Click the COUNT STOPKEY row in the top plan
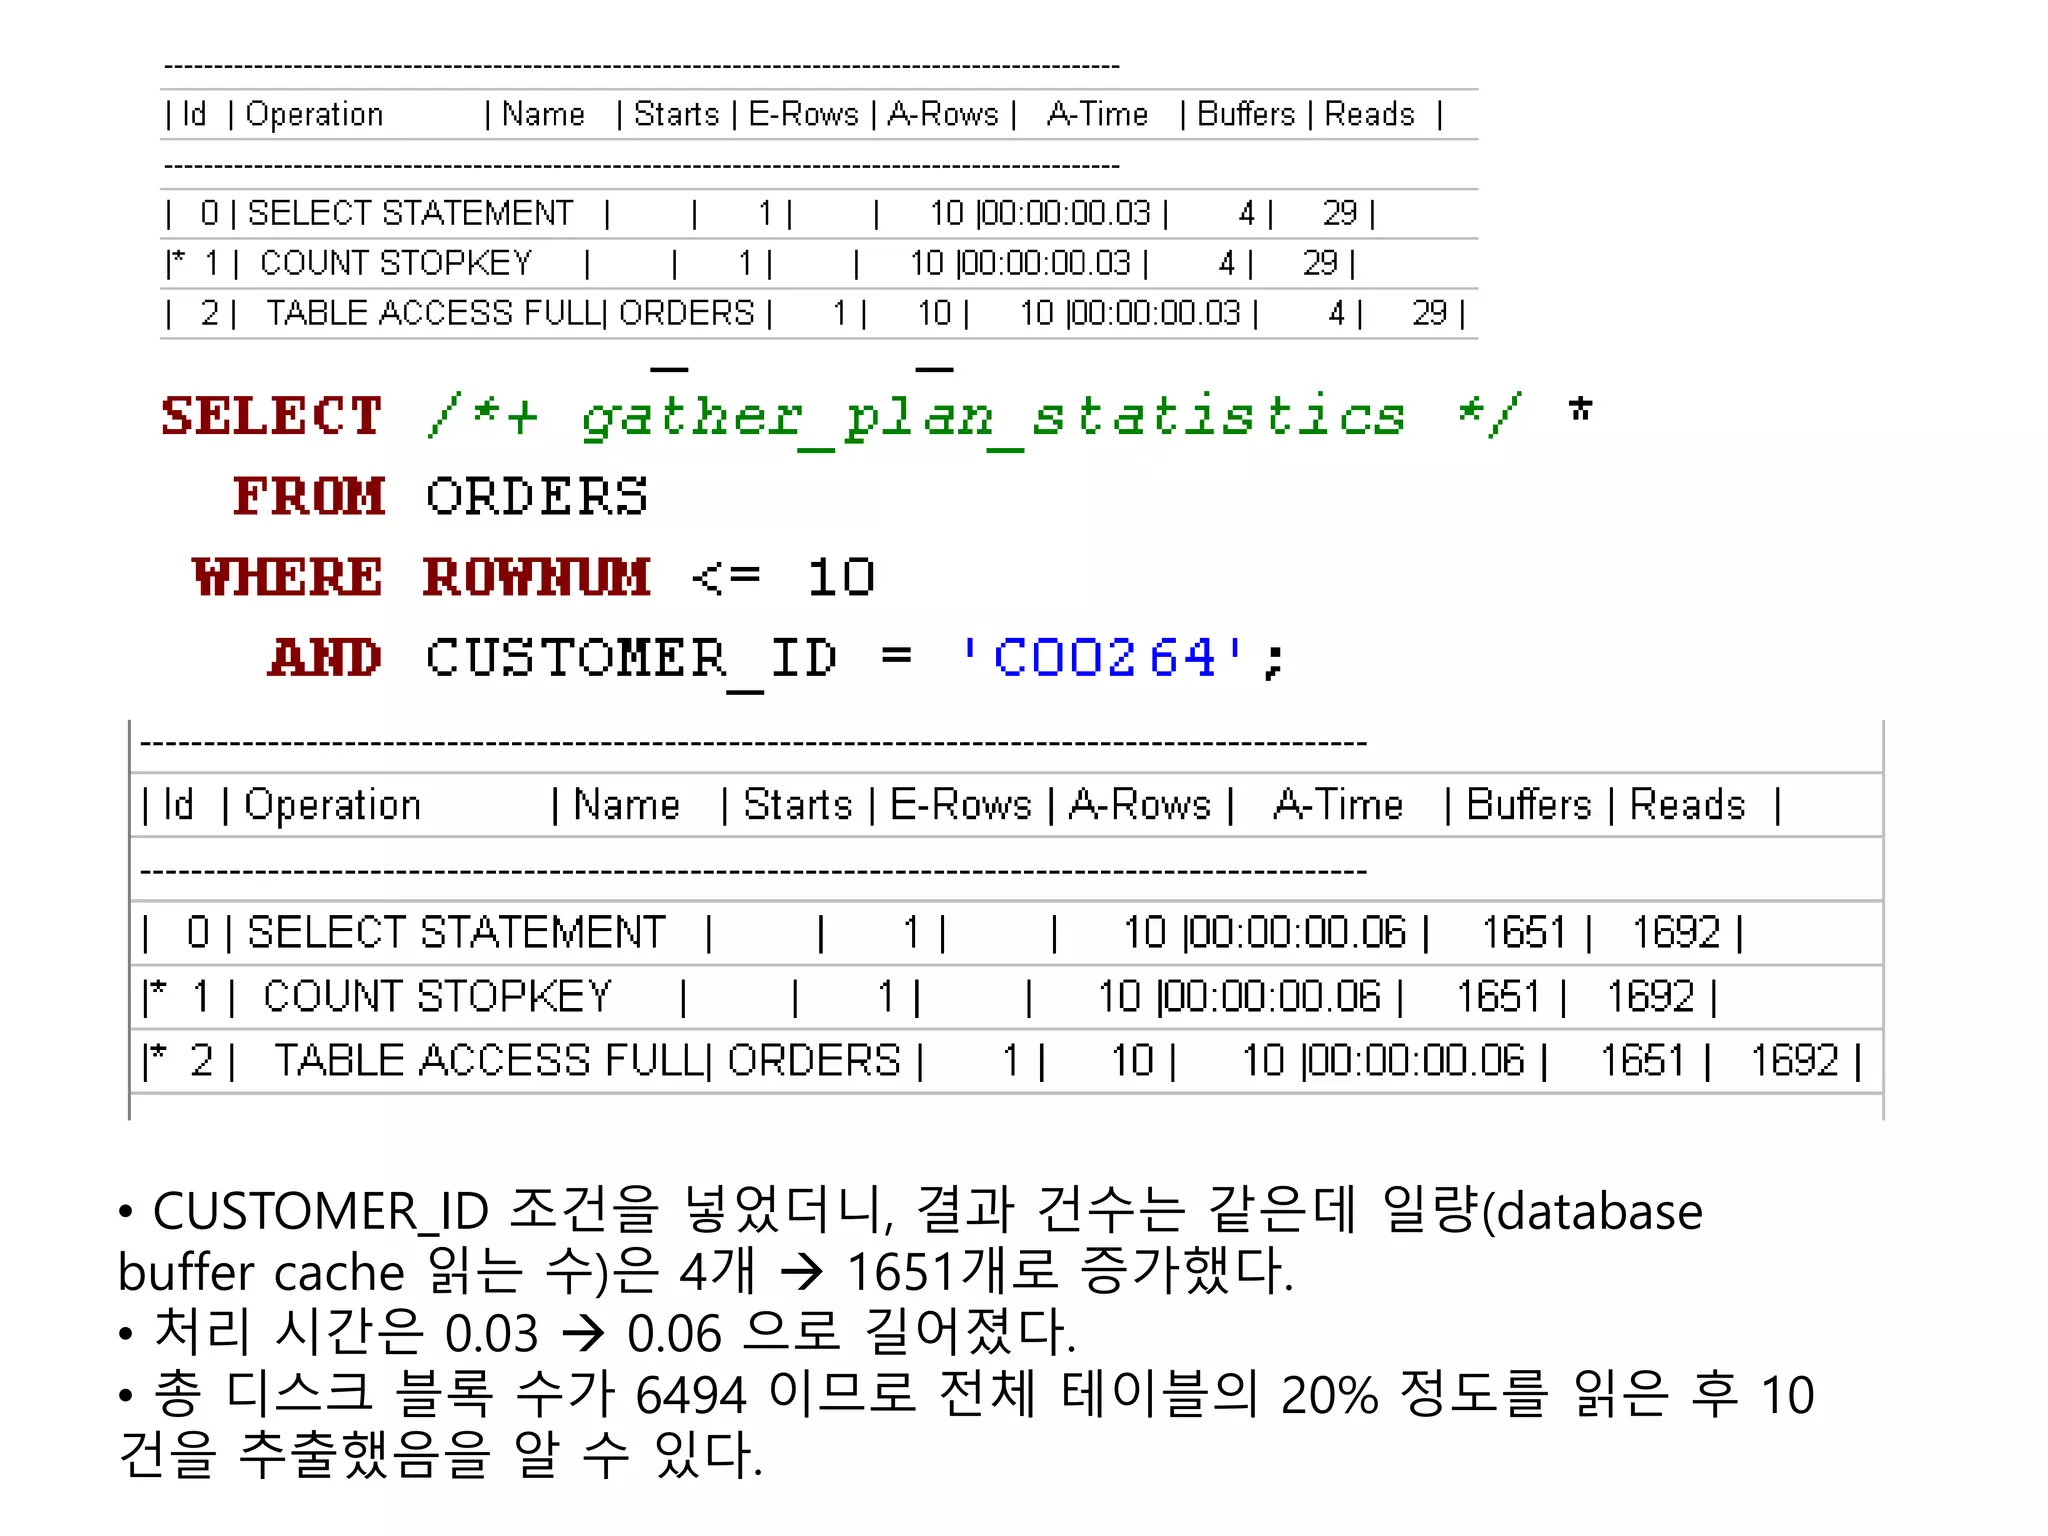This screenshot has height=1536, width=2048. point(396,263)
